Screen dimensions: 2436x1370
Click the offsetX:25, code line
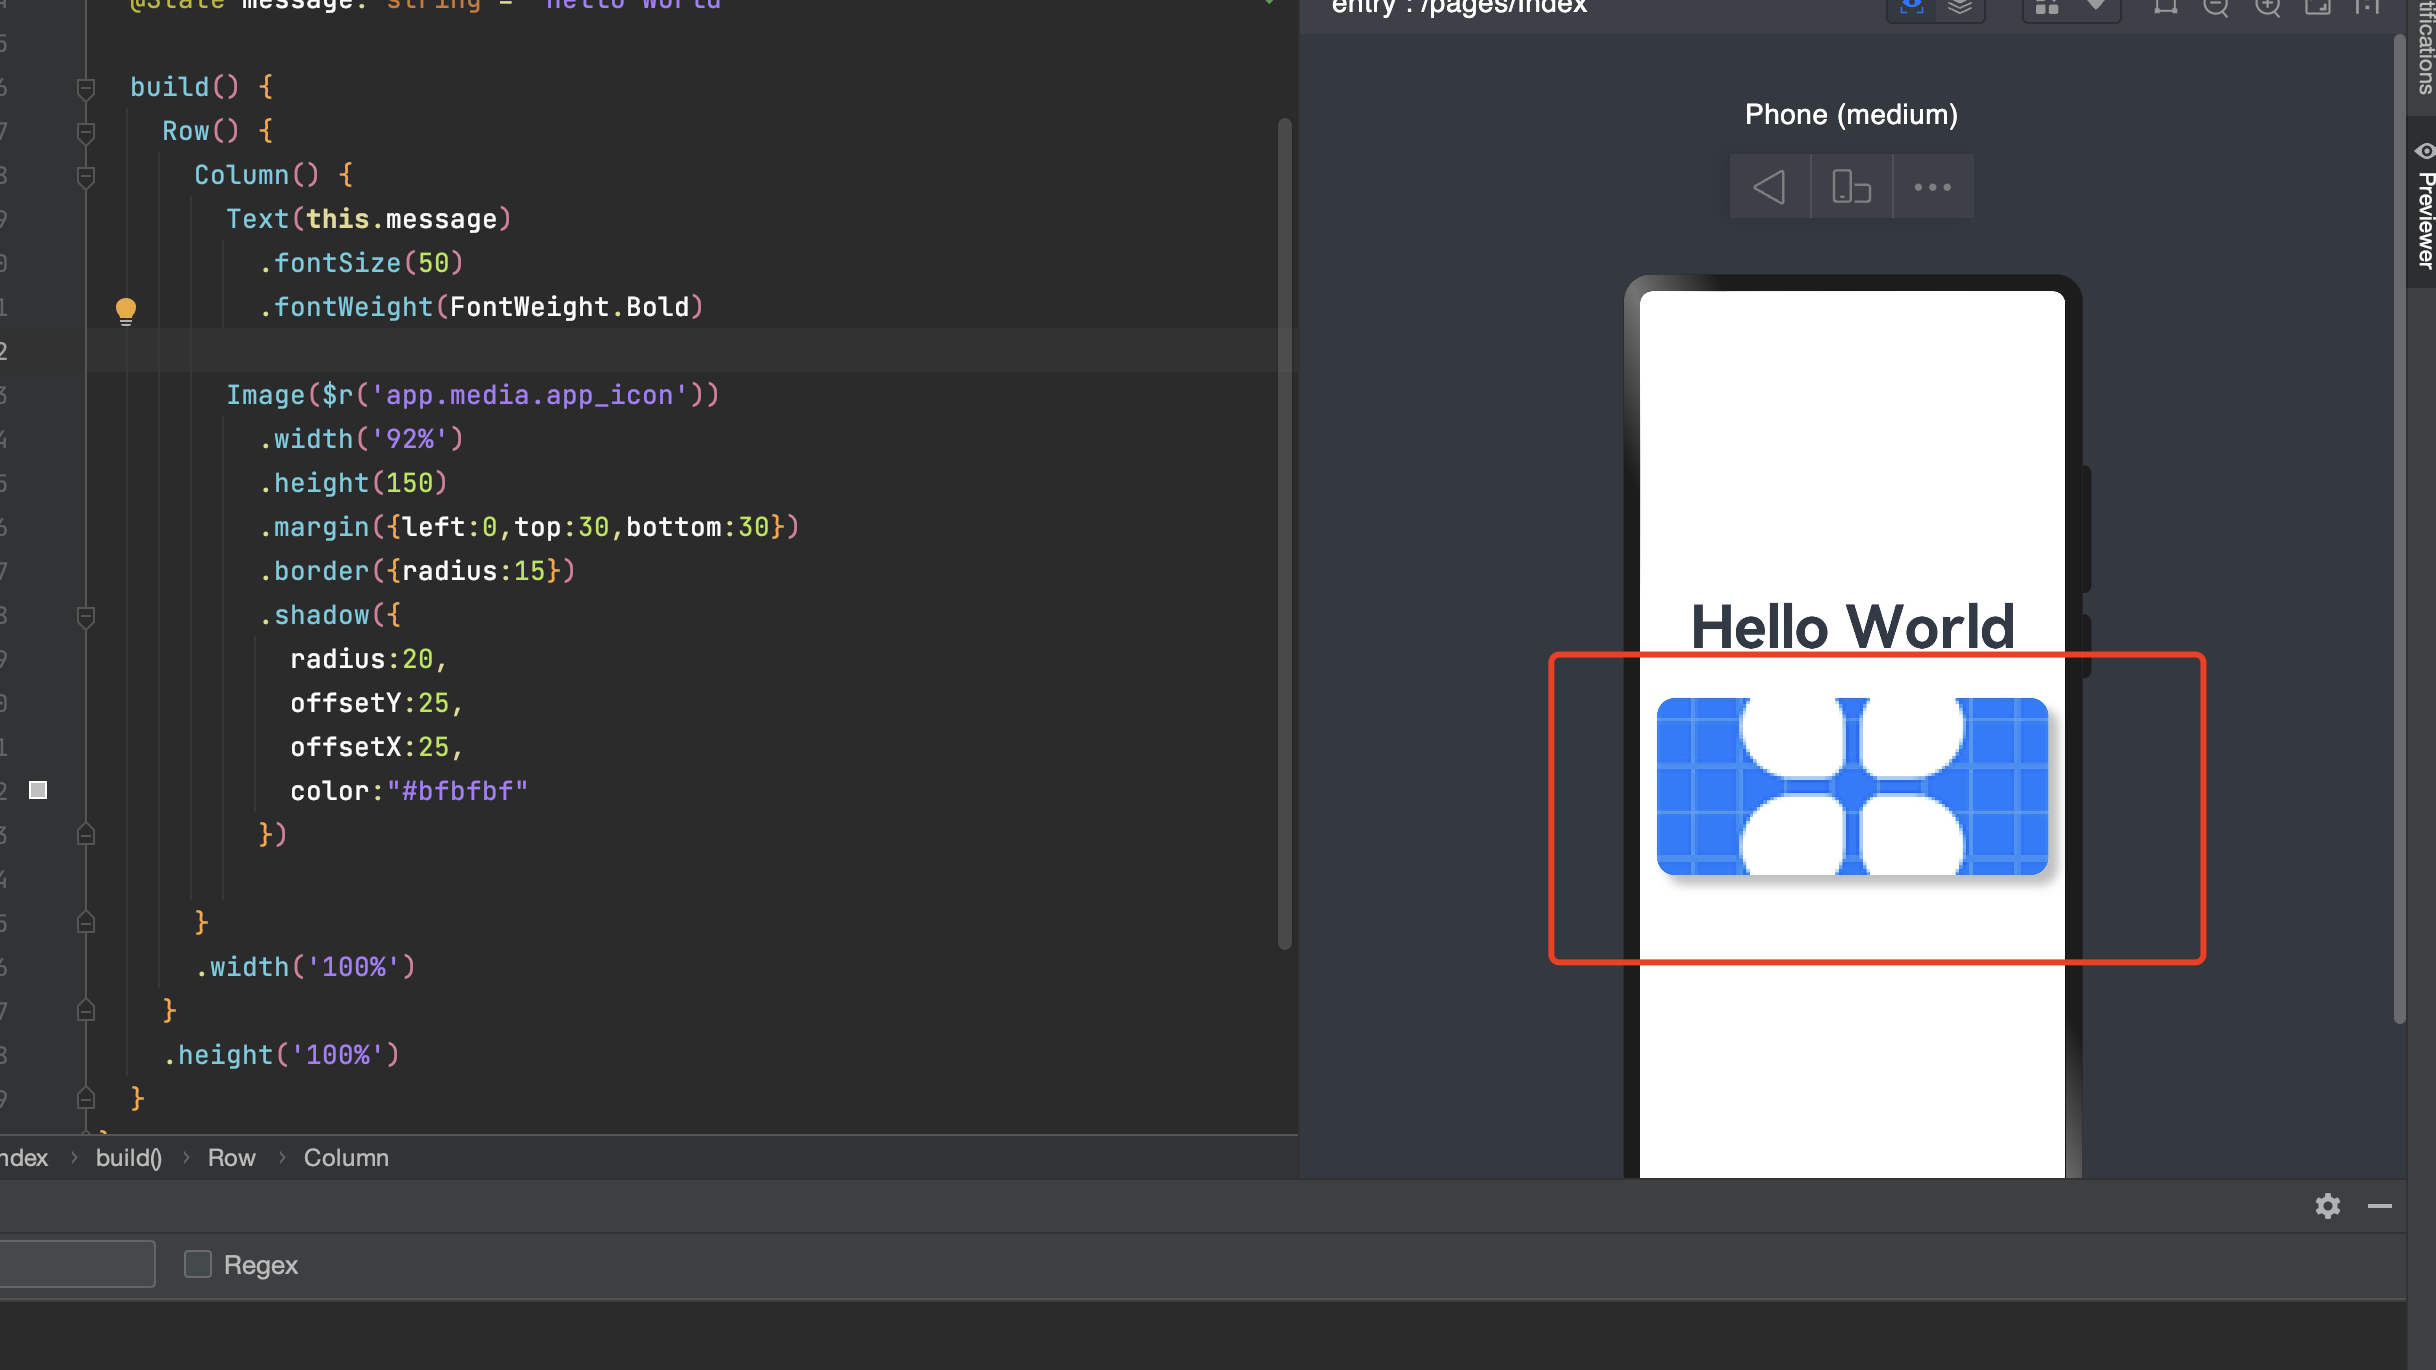[377, 747]
